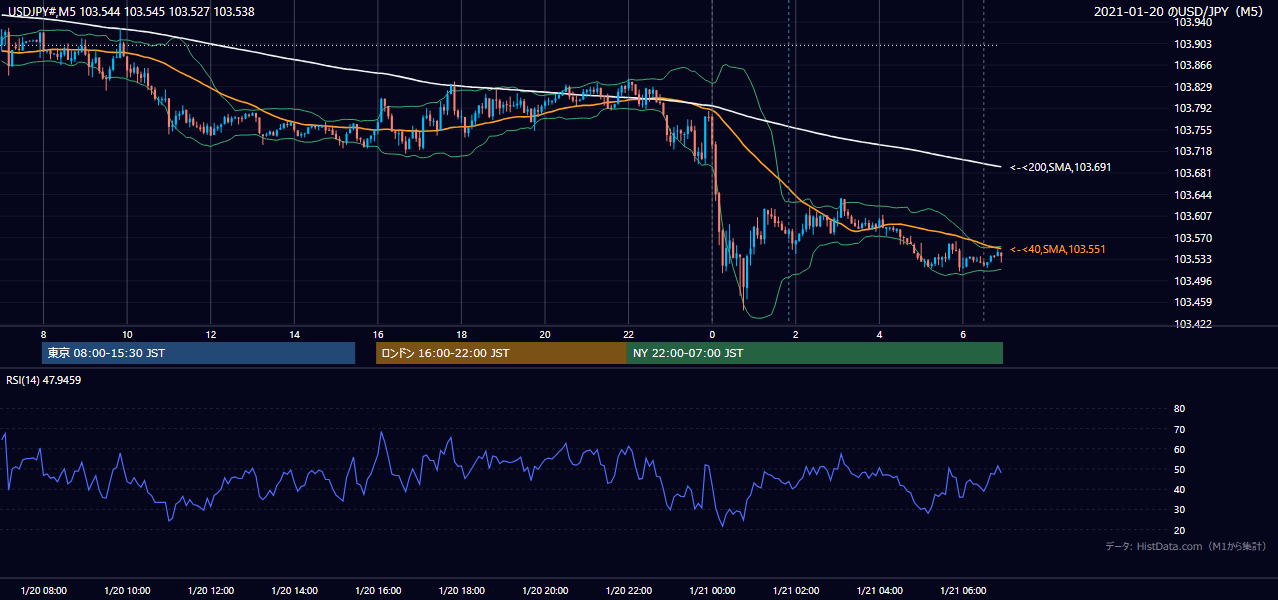Click hour tick 20 under price chart
The image size is (1278, 600).
[545, 334]
